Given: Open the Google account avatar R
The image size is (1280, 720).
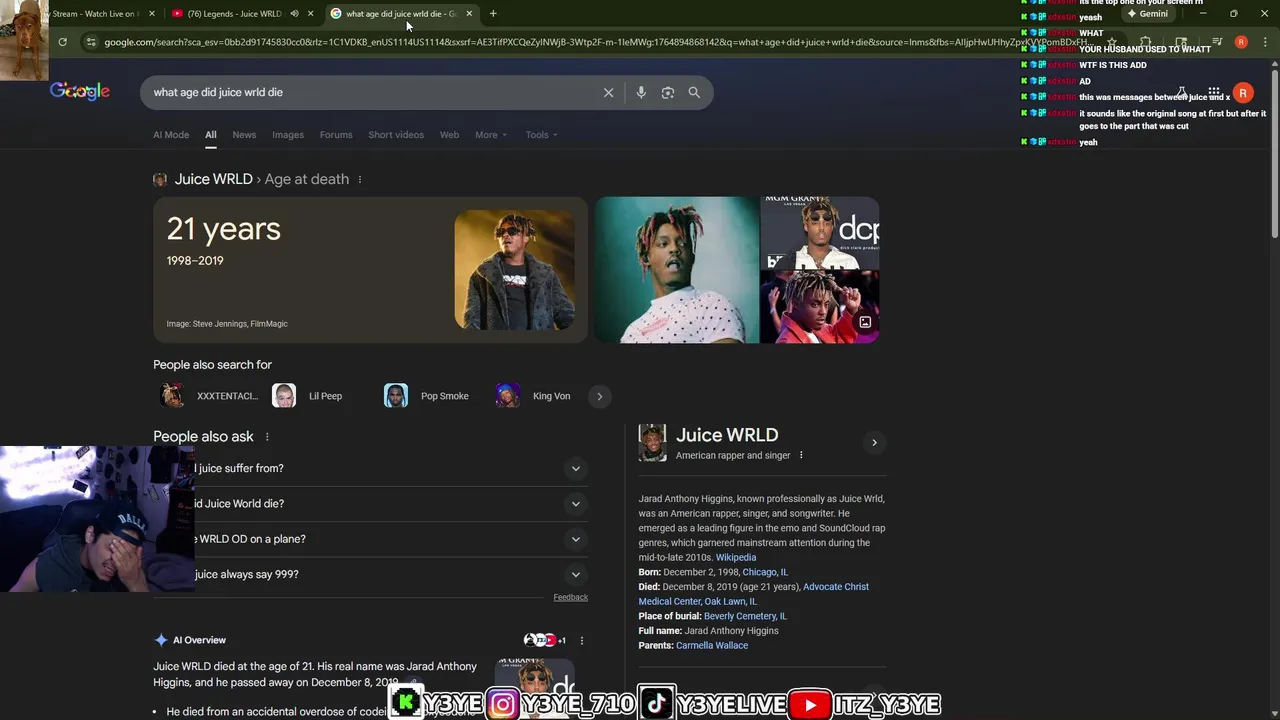Looking at the screenshot, I should pyautogui.click(x=1243, y=92).
